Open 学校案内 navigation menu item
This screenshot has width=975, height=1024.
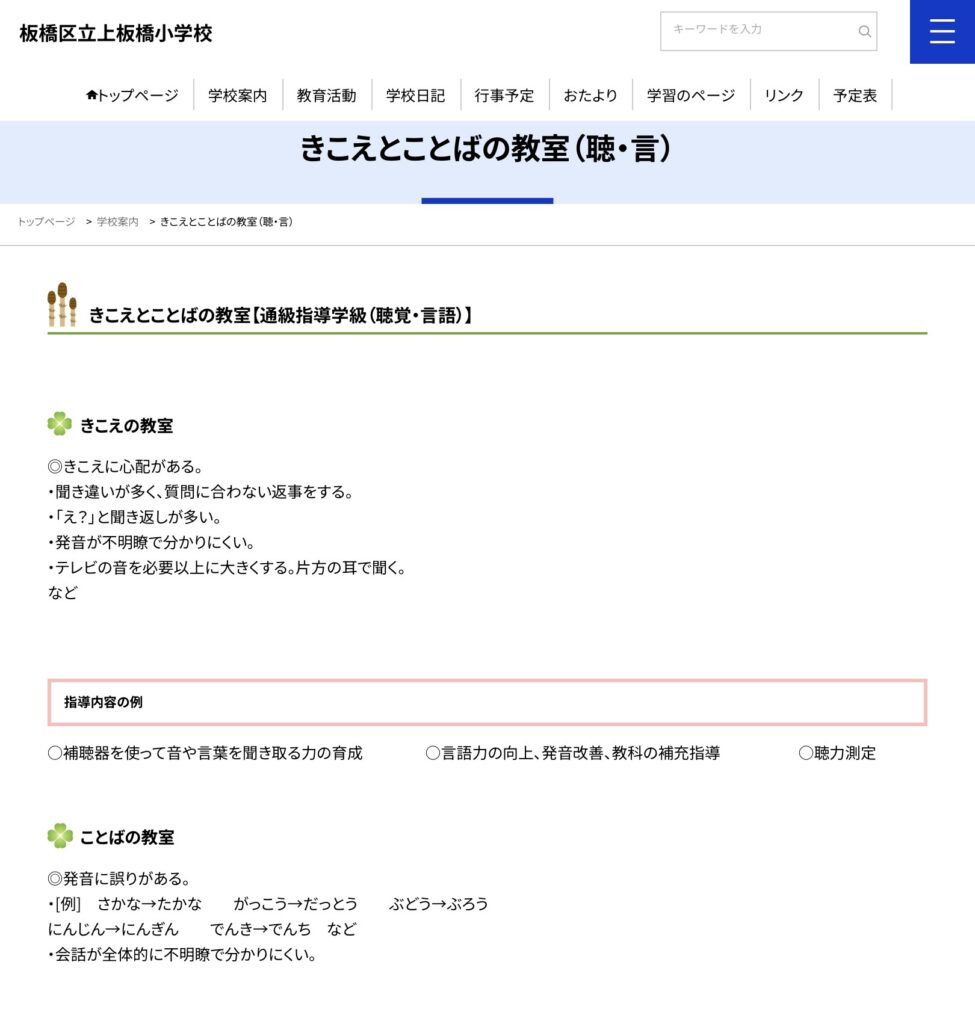[238, 95]
